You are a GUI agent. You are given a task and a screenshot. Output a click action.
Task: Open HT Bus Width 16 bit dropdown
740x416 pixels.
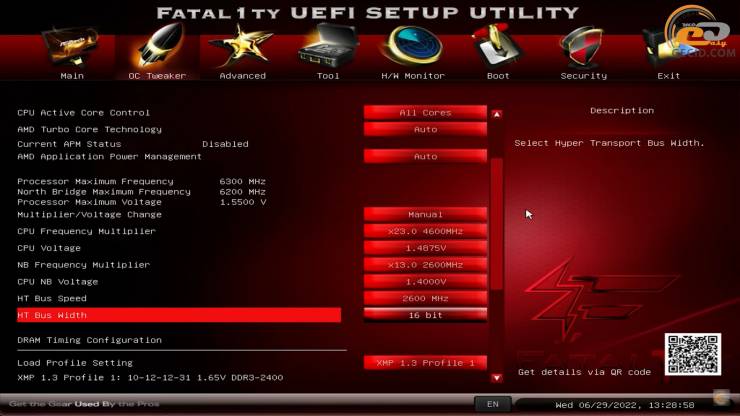coord(425,315)
